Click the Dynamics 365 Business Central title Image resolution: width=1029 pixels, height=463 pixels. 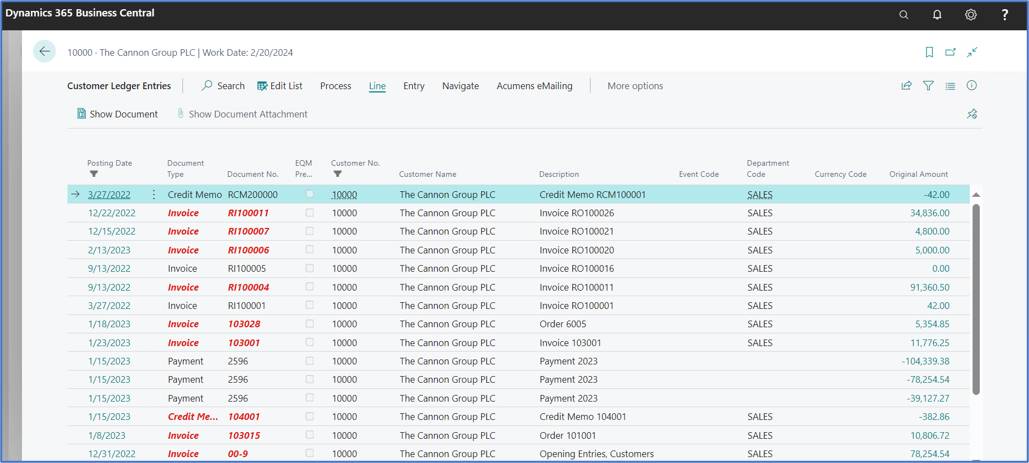(80, 12)
